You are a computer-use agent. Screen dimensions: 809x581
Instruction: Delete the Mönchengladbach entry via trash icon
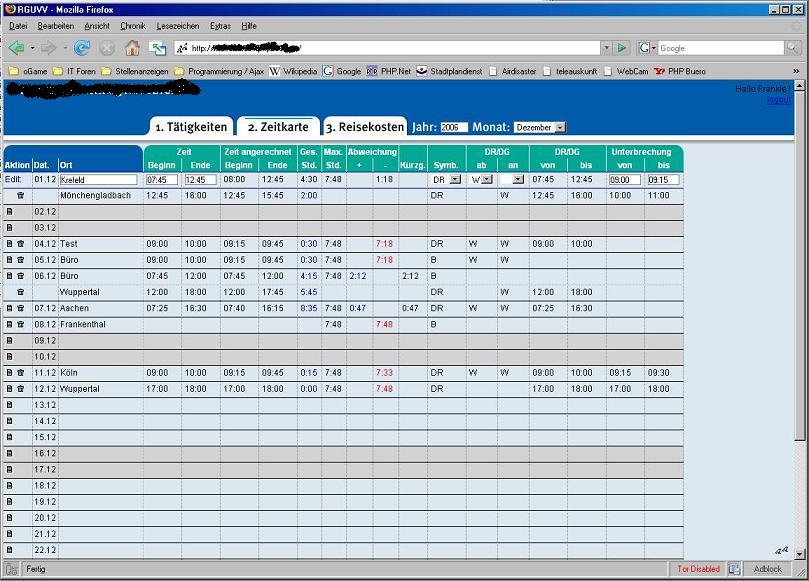point(20,196)
